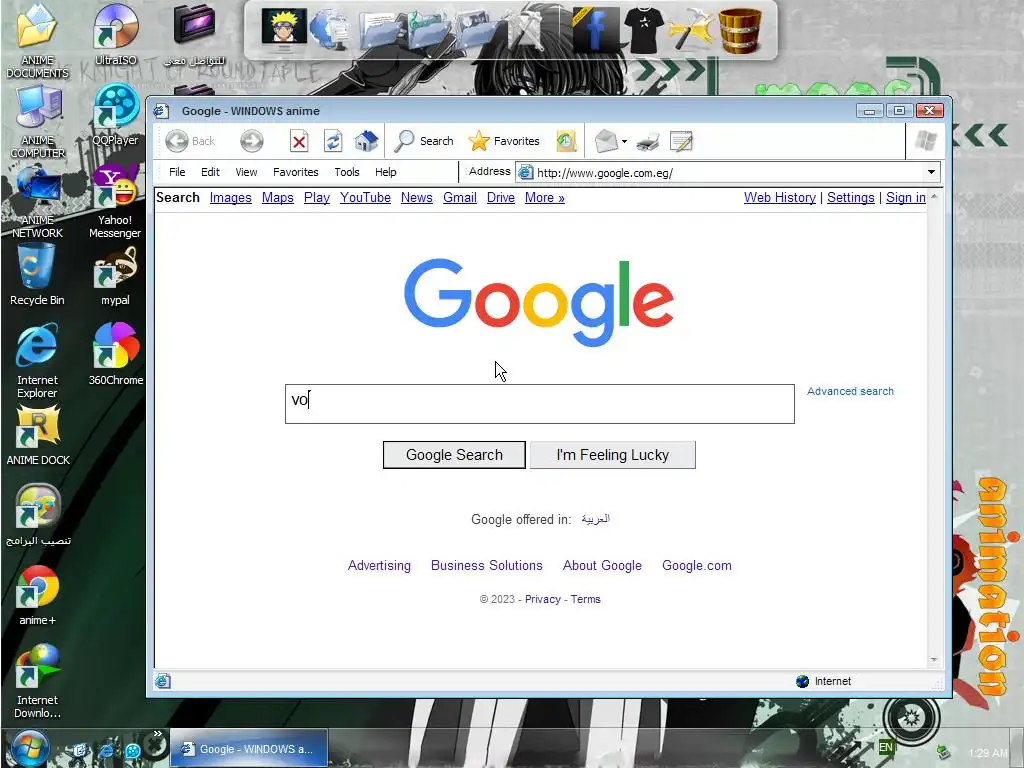Open the History clock icon

click(x=566, y=141)
